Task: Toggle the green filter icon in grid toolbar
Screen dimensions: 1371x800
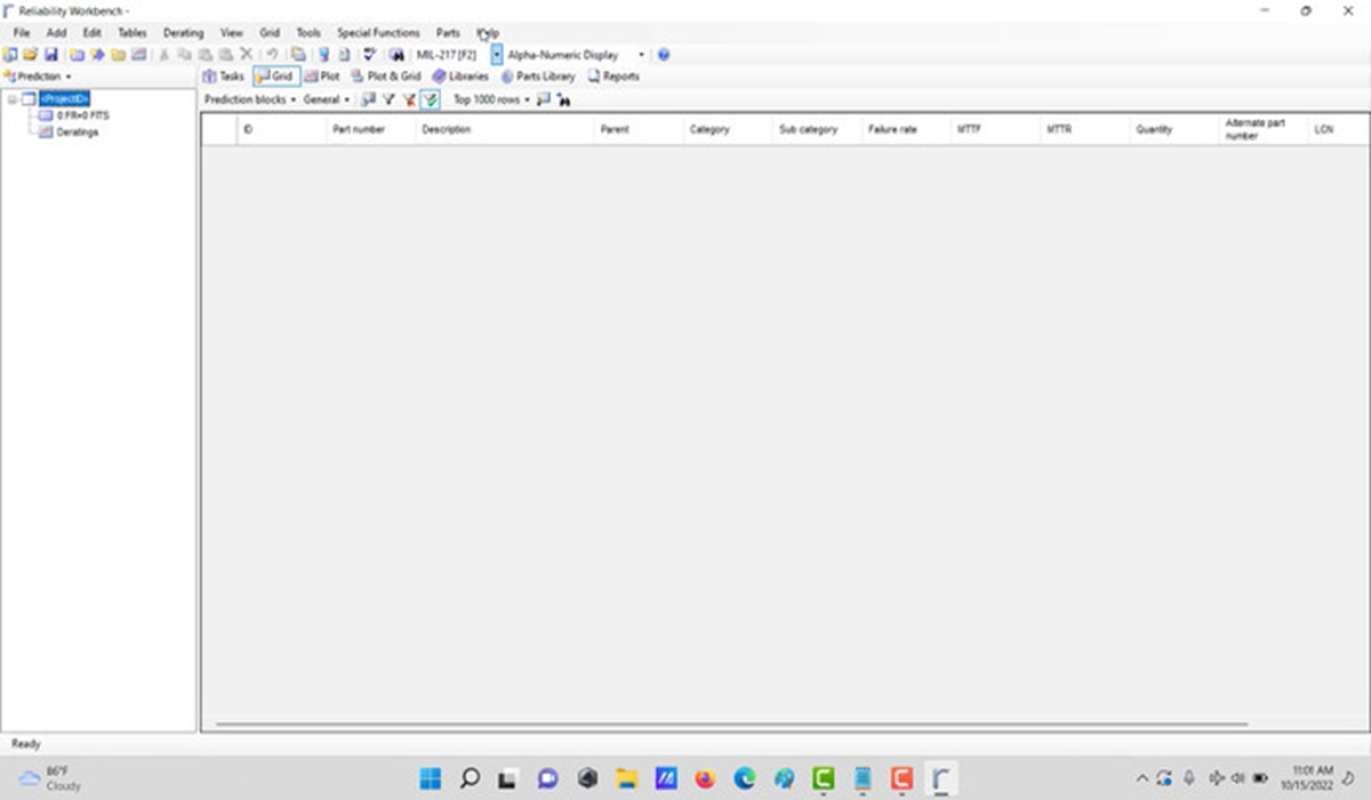Action: [x=429, y=100]
